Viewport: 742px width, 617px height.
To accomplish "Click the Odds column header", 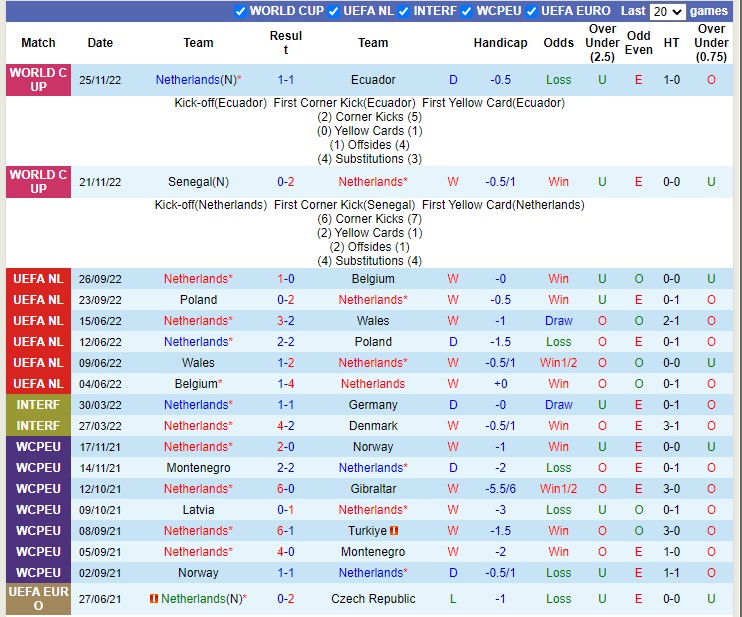I will (558, 43).
